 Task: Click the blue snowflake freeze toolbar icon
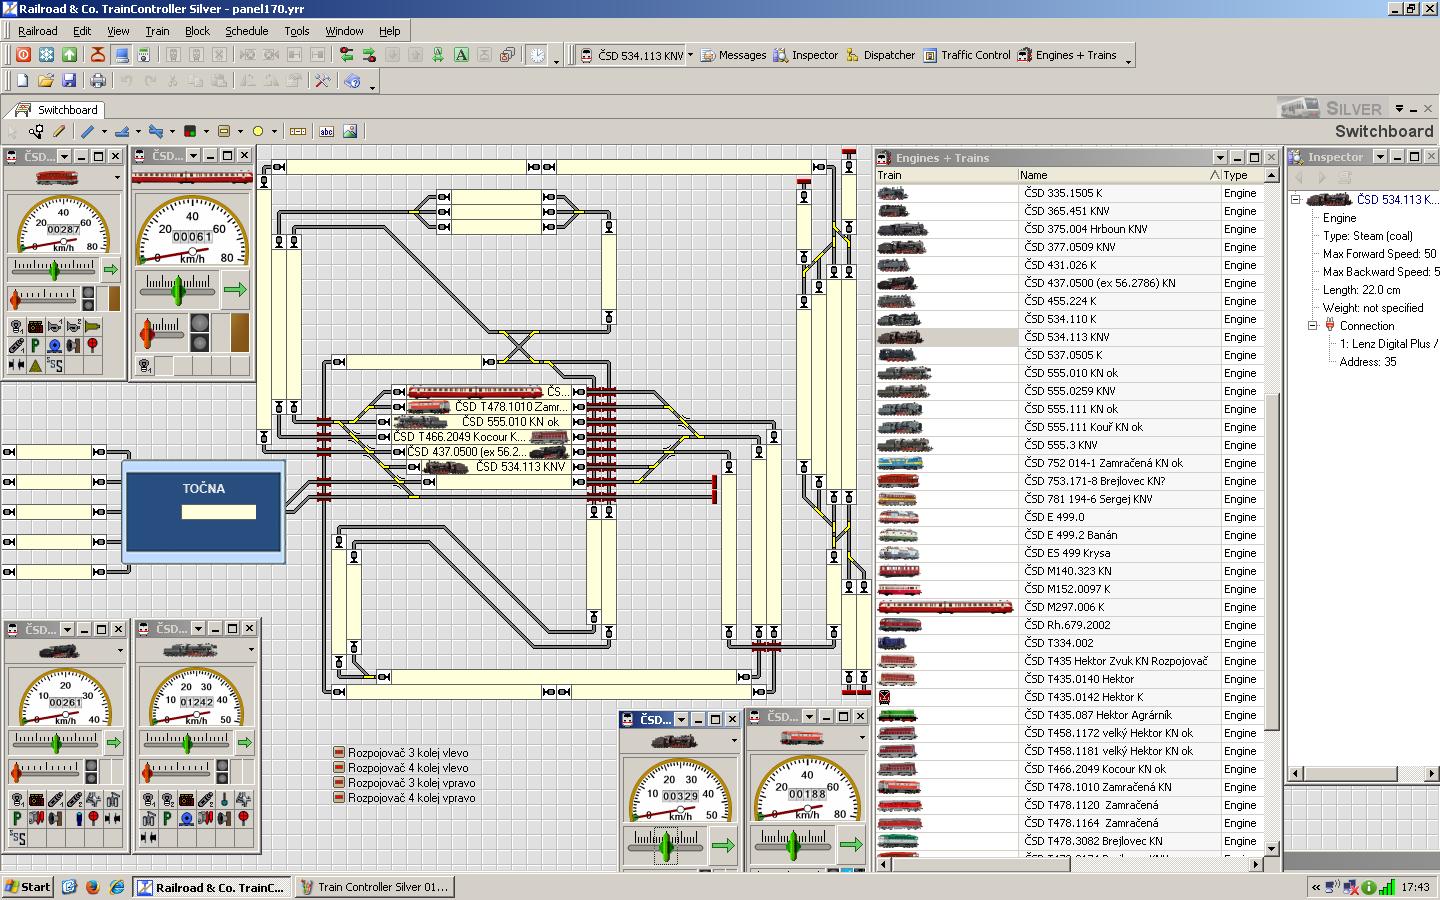click(46, 55)
